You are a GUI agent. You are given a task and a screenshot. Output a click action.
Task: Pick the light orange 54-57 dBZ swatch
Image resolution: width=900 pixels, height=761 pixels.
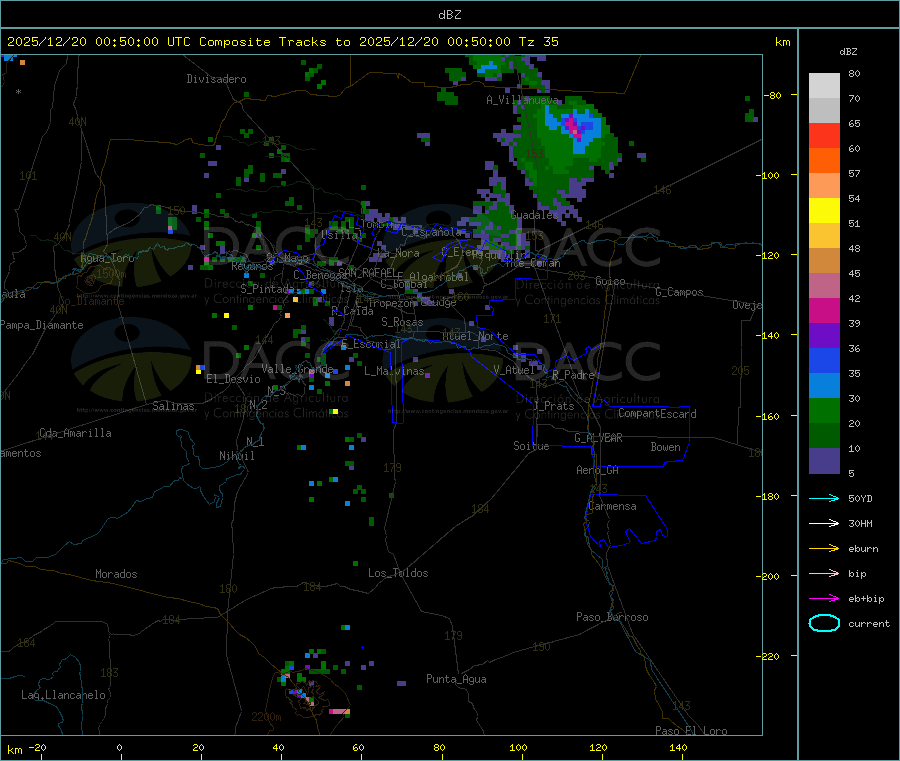(824, 185)
